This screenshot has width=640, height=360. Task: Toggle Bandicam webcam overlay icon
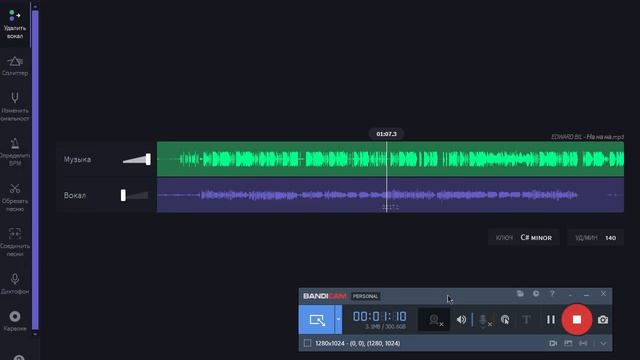tap(434, 320)
